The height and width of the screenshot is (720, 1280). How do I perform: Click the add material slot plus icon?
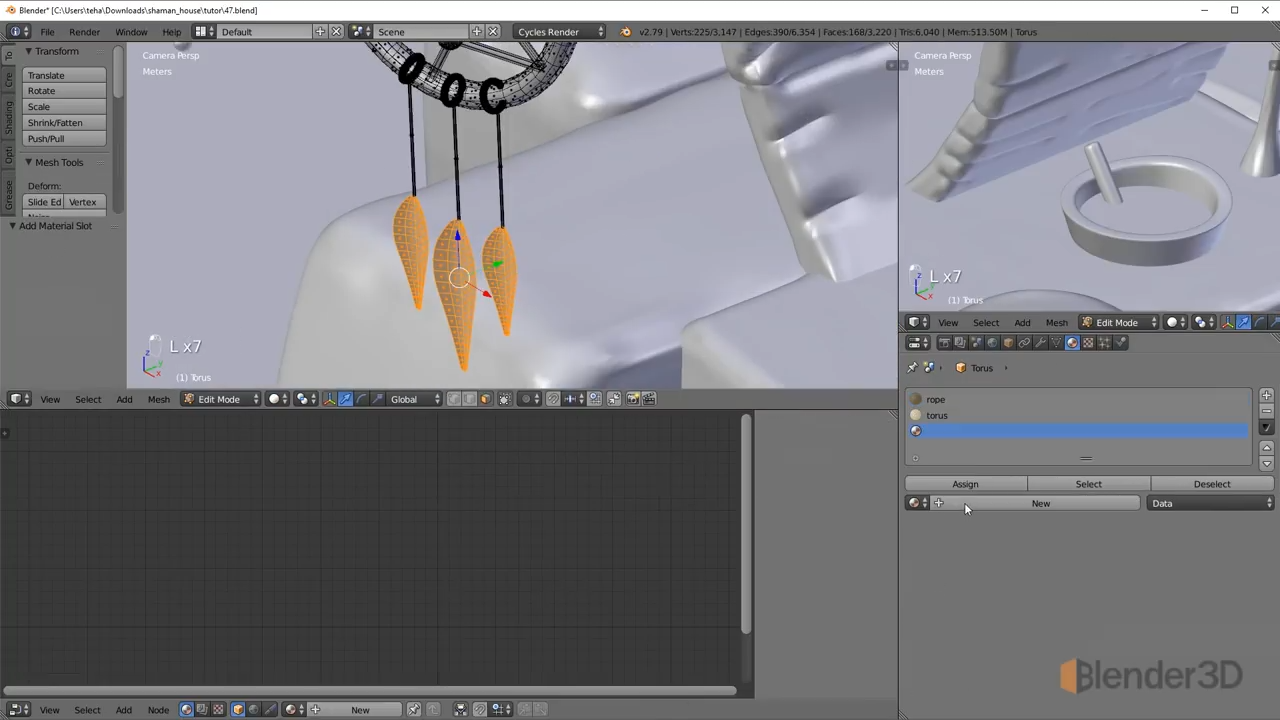[x=1266, y=395]
